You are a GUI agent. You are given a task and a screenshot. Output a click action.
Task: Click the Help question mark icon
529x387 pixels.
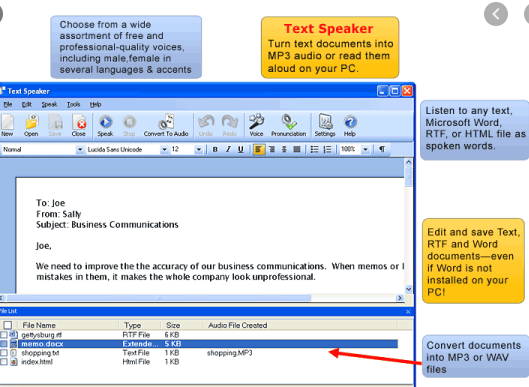[x=350, y=125]
